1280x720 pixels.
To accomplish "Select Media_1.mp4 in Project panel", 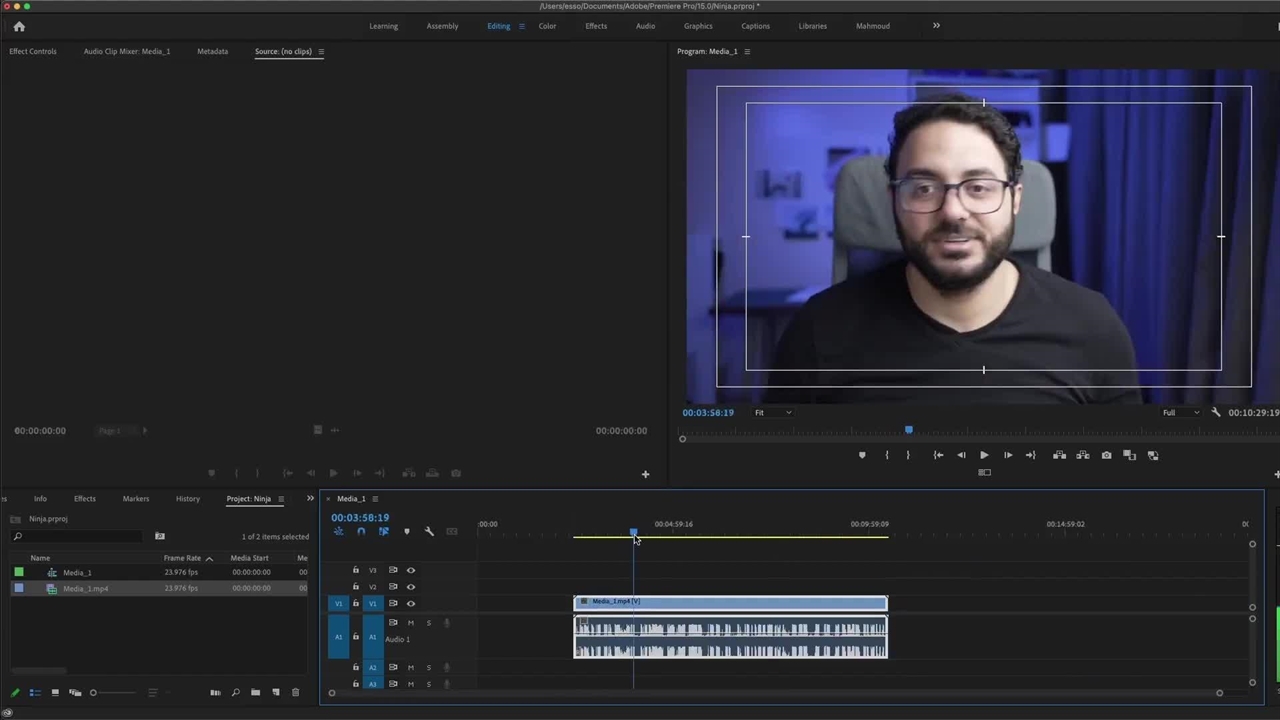I will [86, 588].
